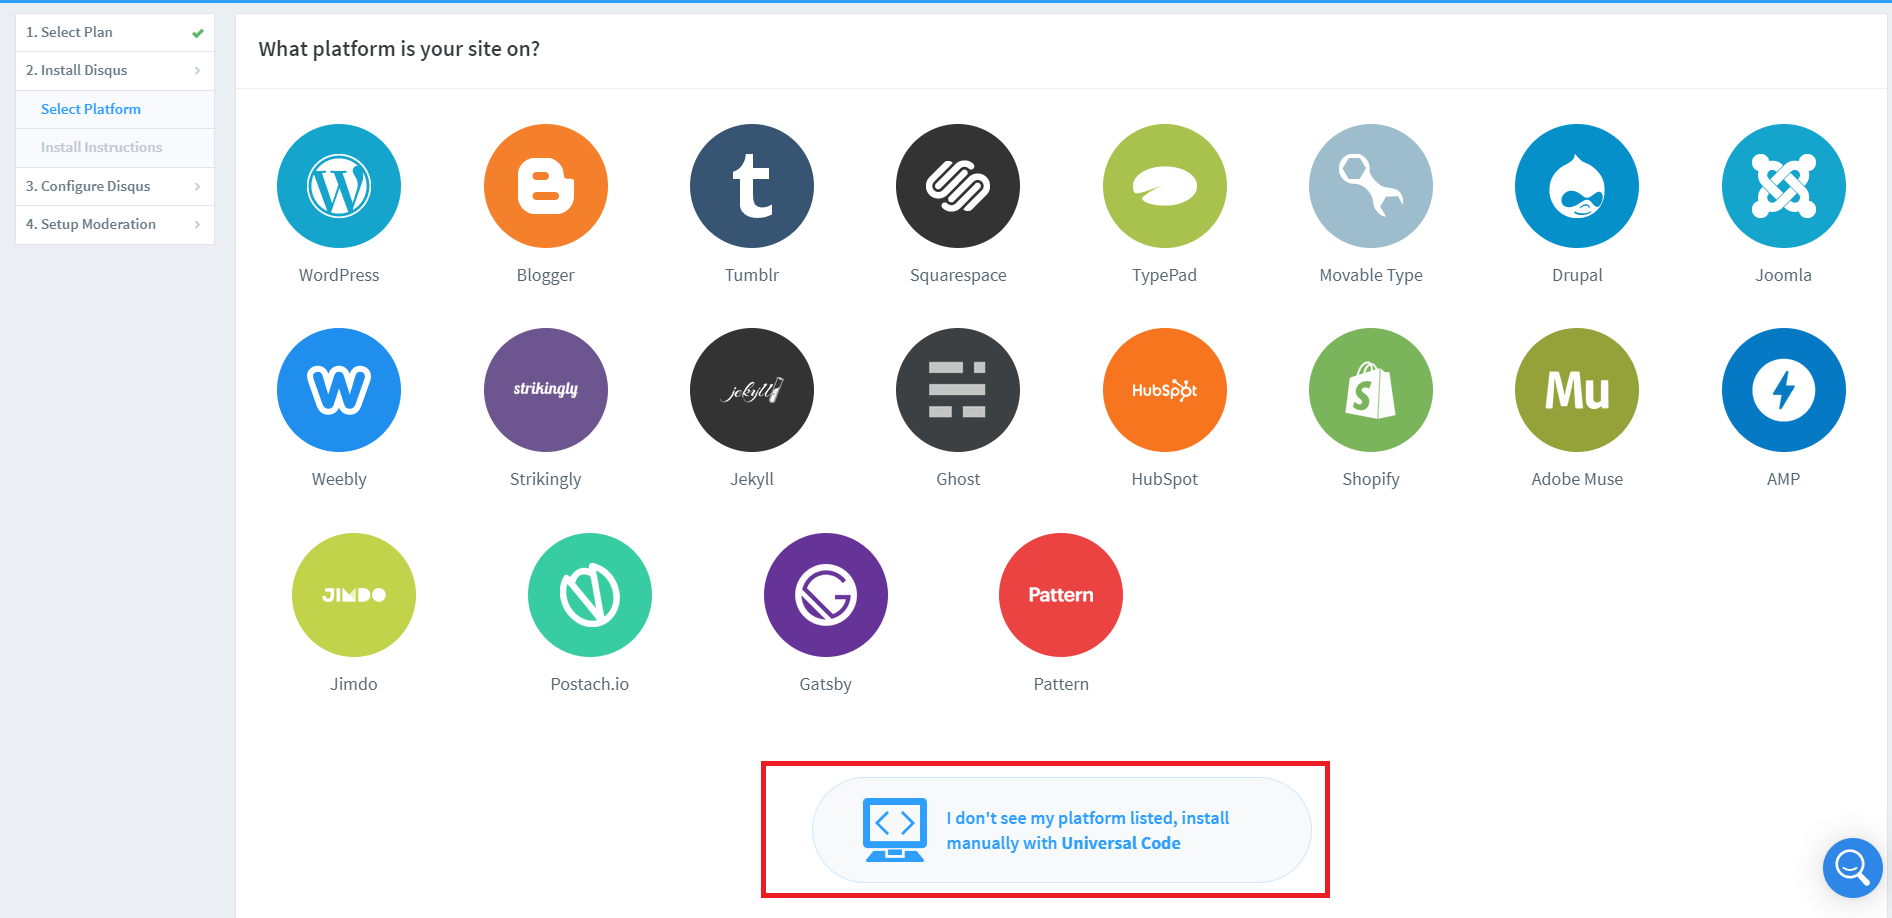This screenshot has width=1892, height=918.
Task: Choose the Jimdo platform icon
Action: (x=354, y=595)
